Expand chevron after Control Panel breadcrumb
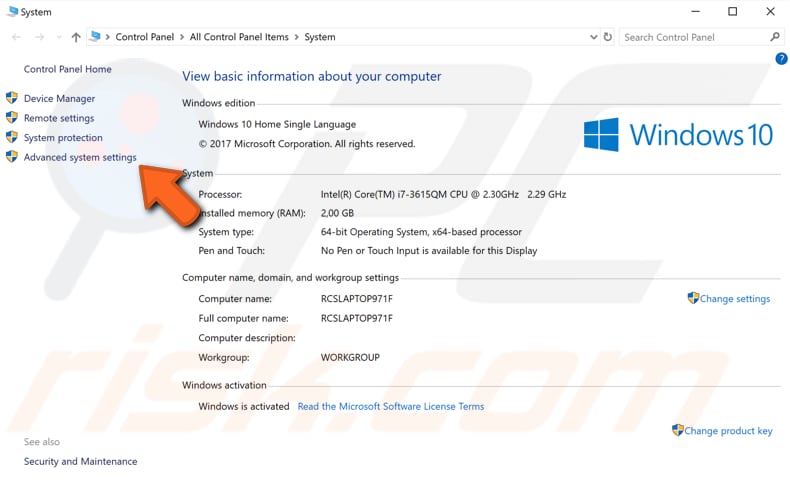Screen dimensions: 790x483 click(x=182, y=37)
